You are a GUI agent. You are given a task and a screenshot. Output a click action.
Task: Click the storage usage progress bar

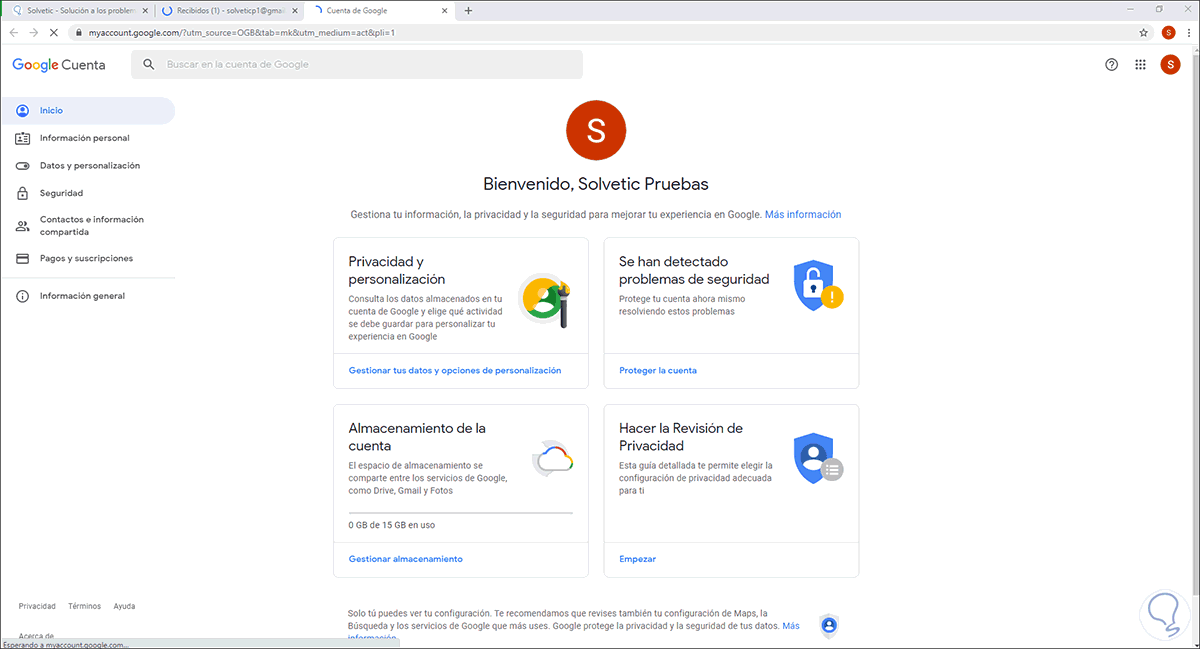[460, 513]
